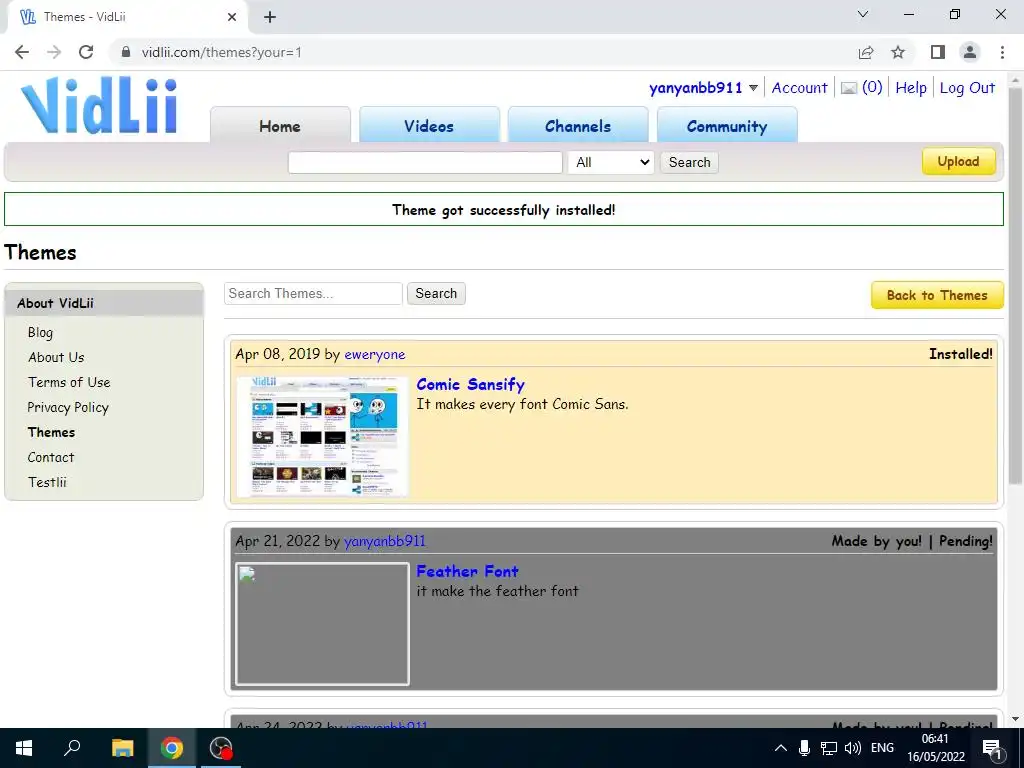Image resolution: width=1024 pixels, height=768 pixels.
Task: Click the ENG language indicator
Action: [x=882, y=748]
